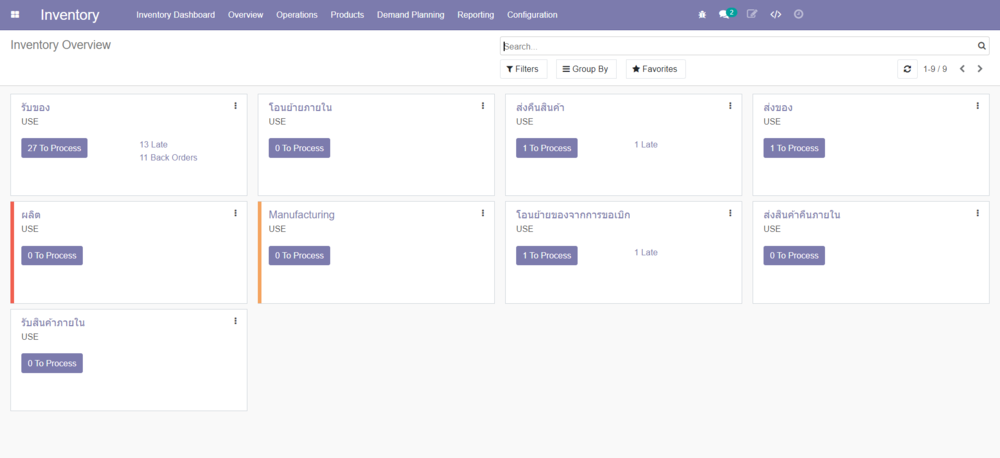This screenshot has width=1000, height=458.
Task: Expand the Favorites dropdown
Action: 656,69
